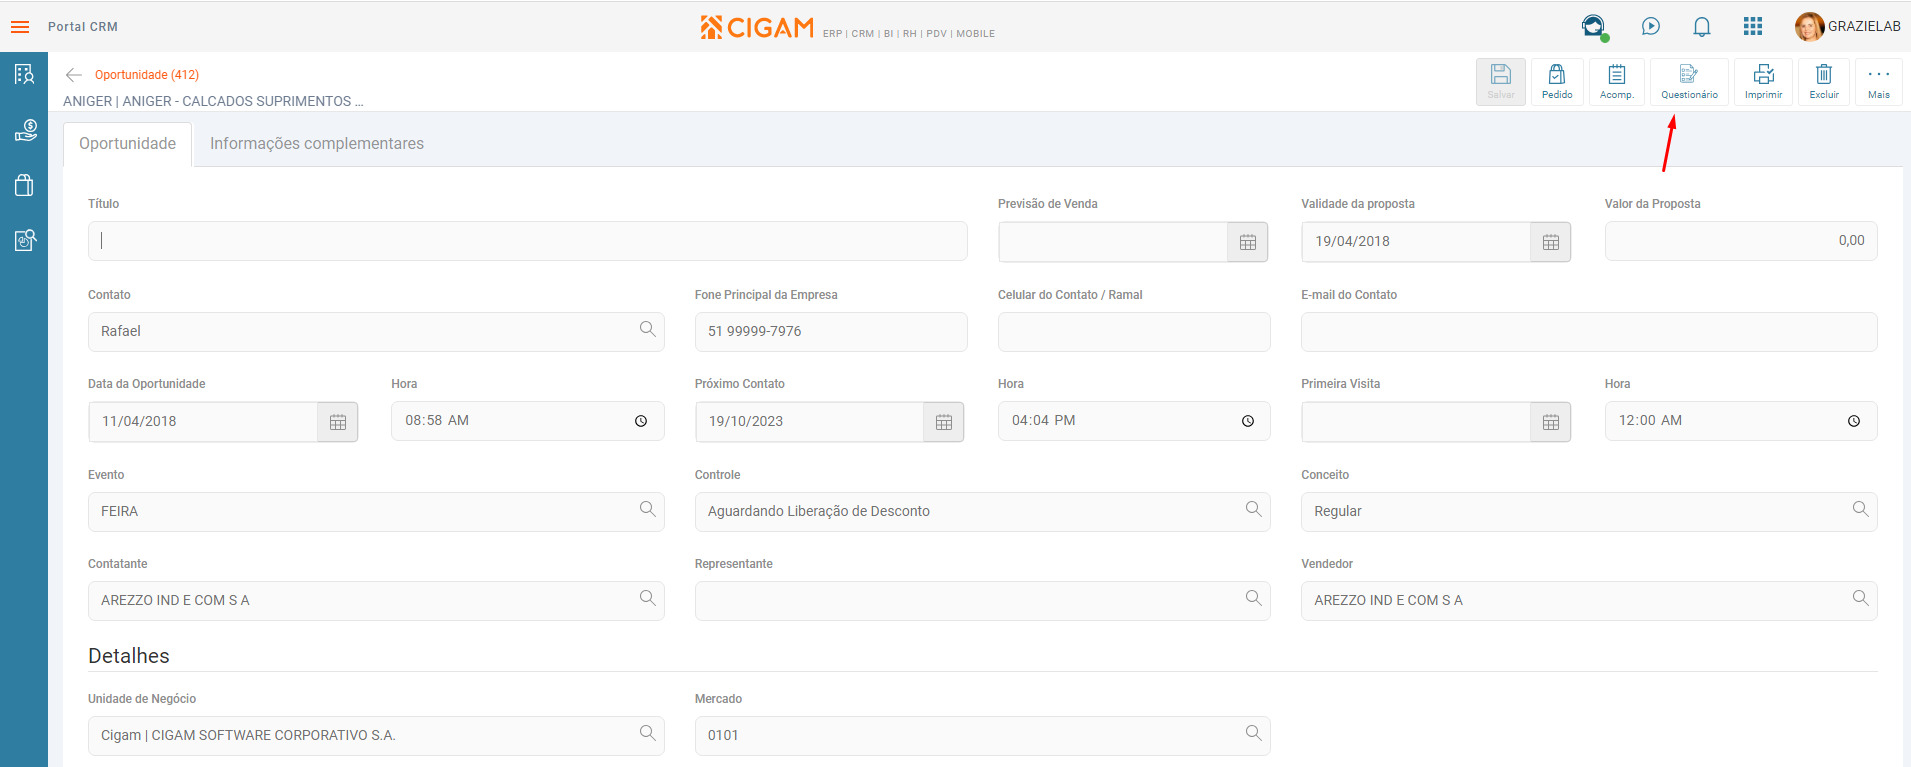Switch to Informações complementares tab
The height and width of the screenshot is (767, 1911).
coord(316,144)
